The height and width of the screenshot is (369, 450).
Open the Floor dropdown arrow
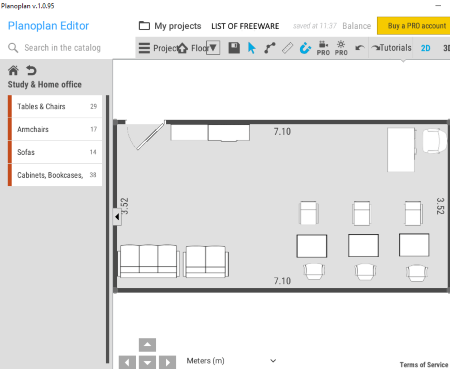(213, 48)
